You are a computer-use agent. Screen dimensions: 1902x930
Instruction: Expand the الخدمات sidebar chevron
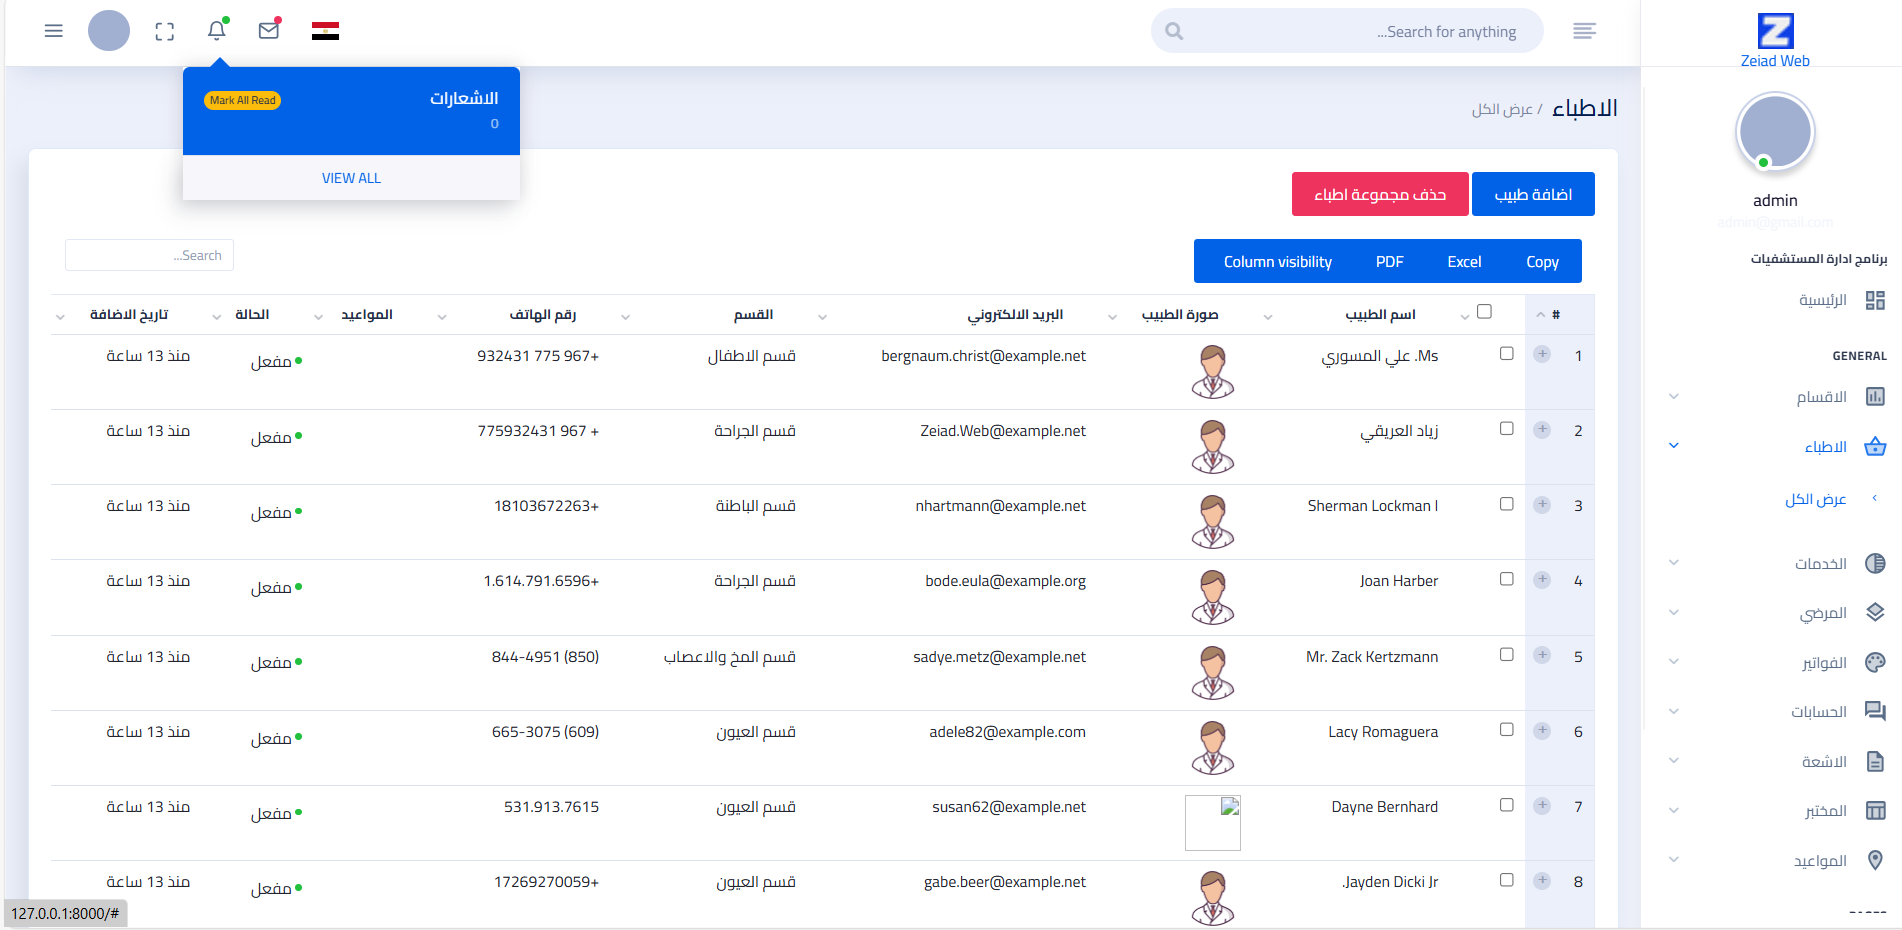(1673, 563)
